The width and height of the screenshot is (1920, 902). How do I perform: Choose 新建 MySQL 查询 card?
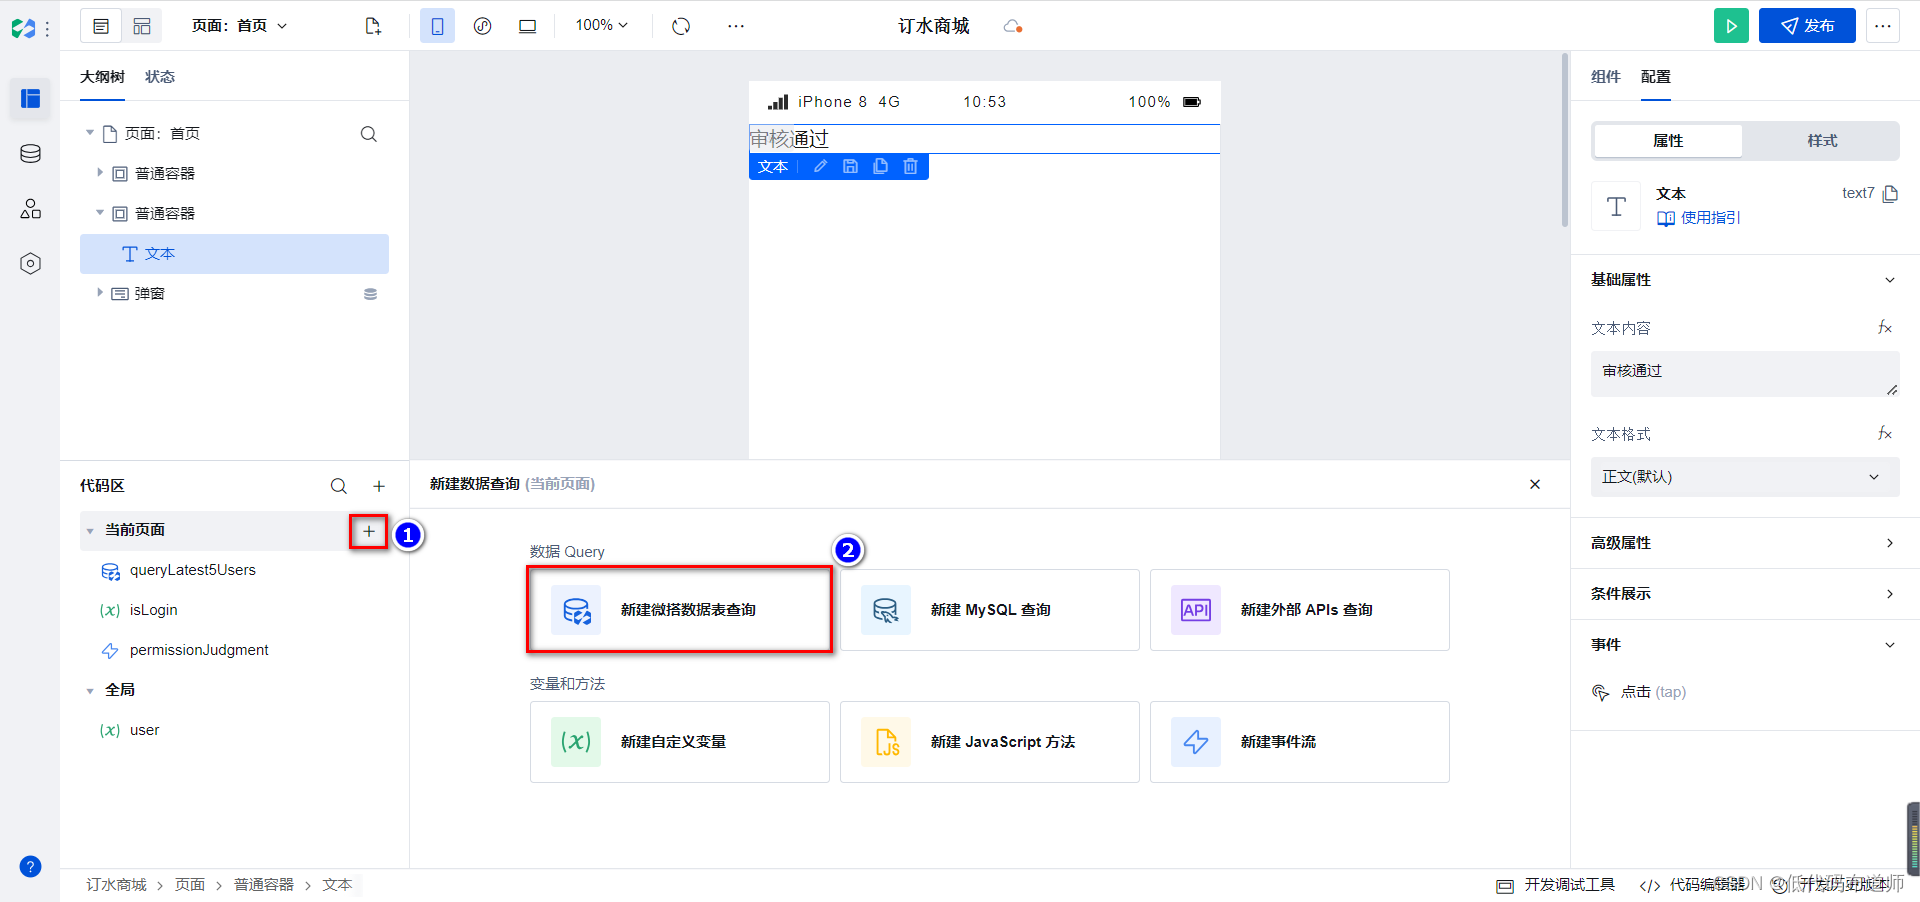990,610
